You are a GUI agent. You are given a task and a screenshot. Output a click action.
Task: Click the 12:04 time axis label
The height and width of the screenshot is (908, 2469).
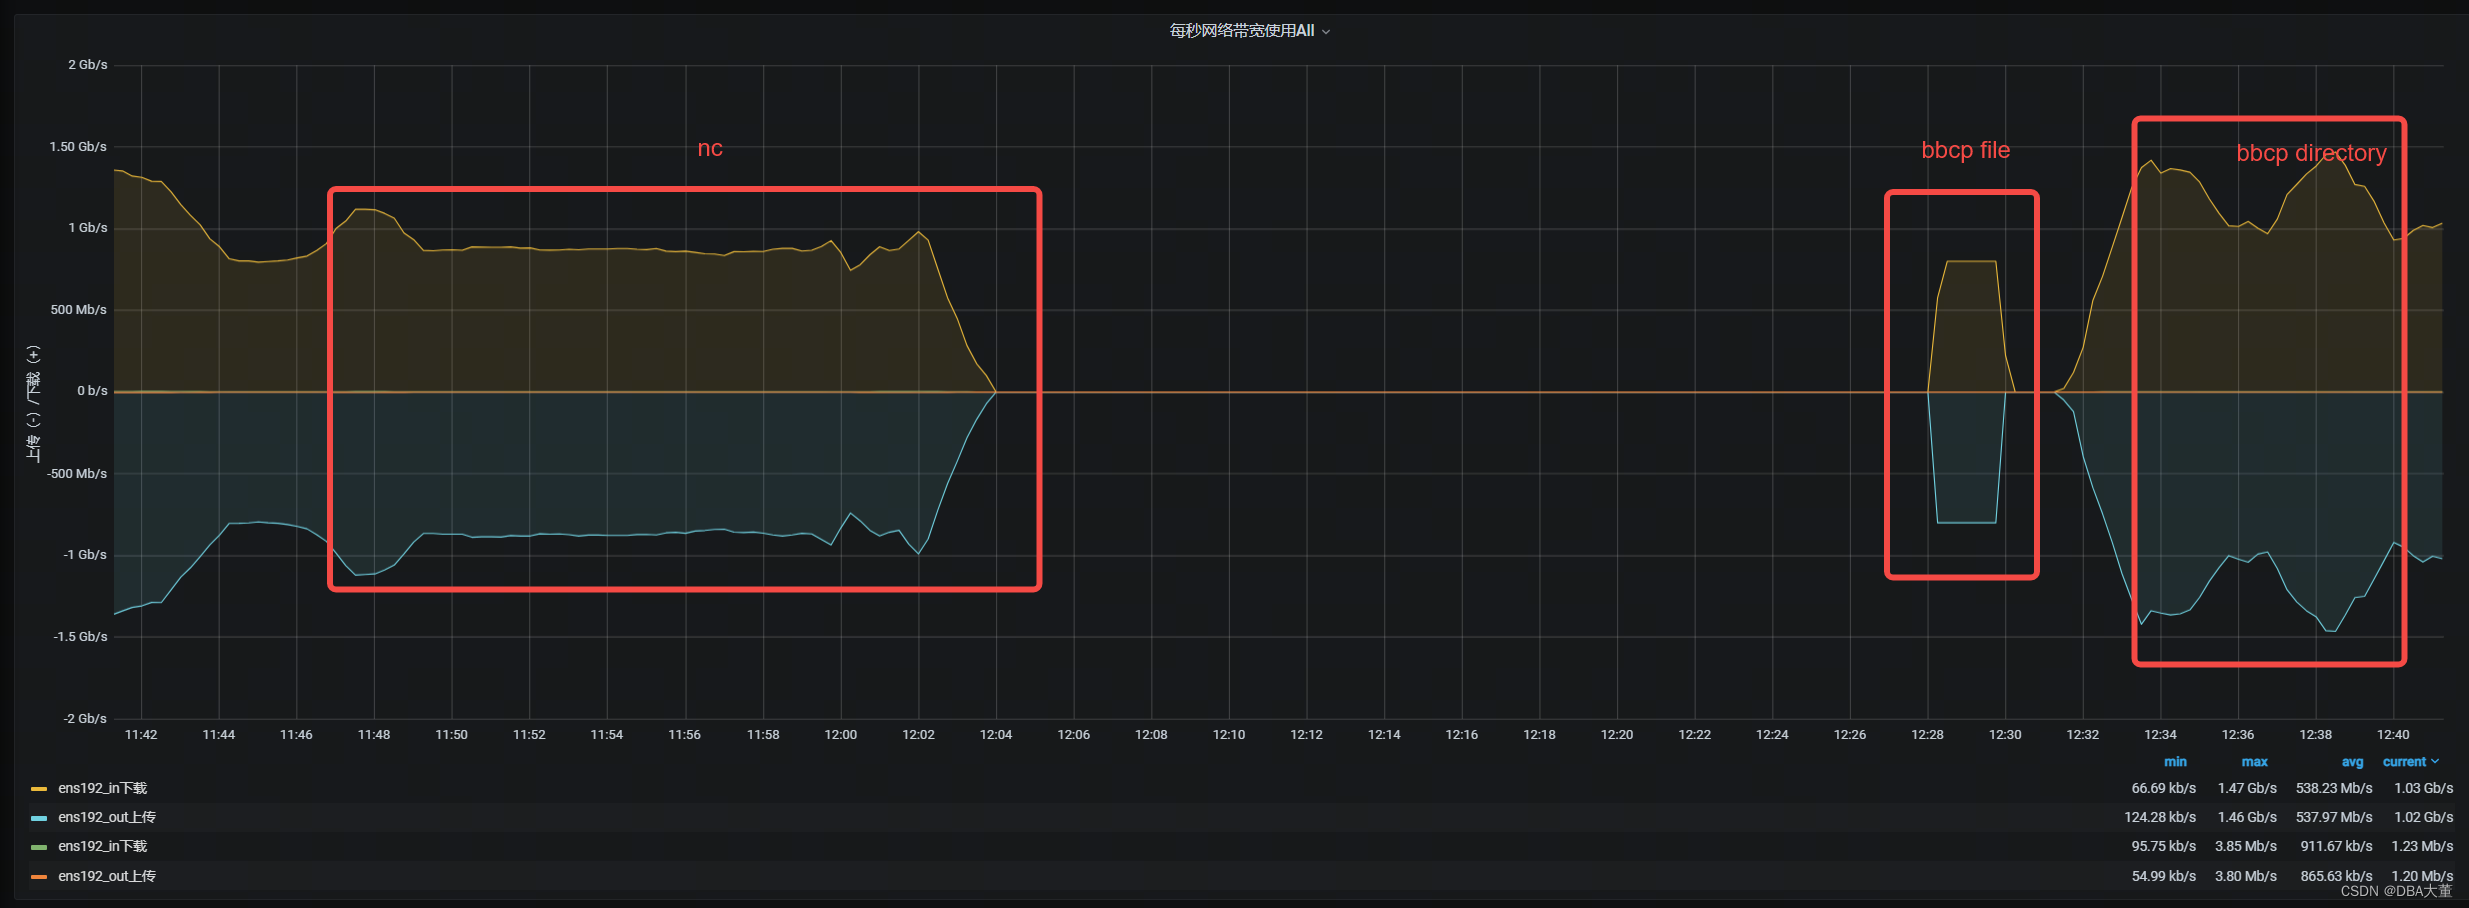click(x=996, y=735)
